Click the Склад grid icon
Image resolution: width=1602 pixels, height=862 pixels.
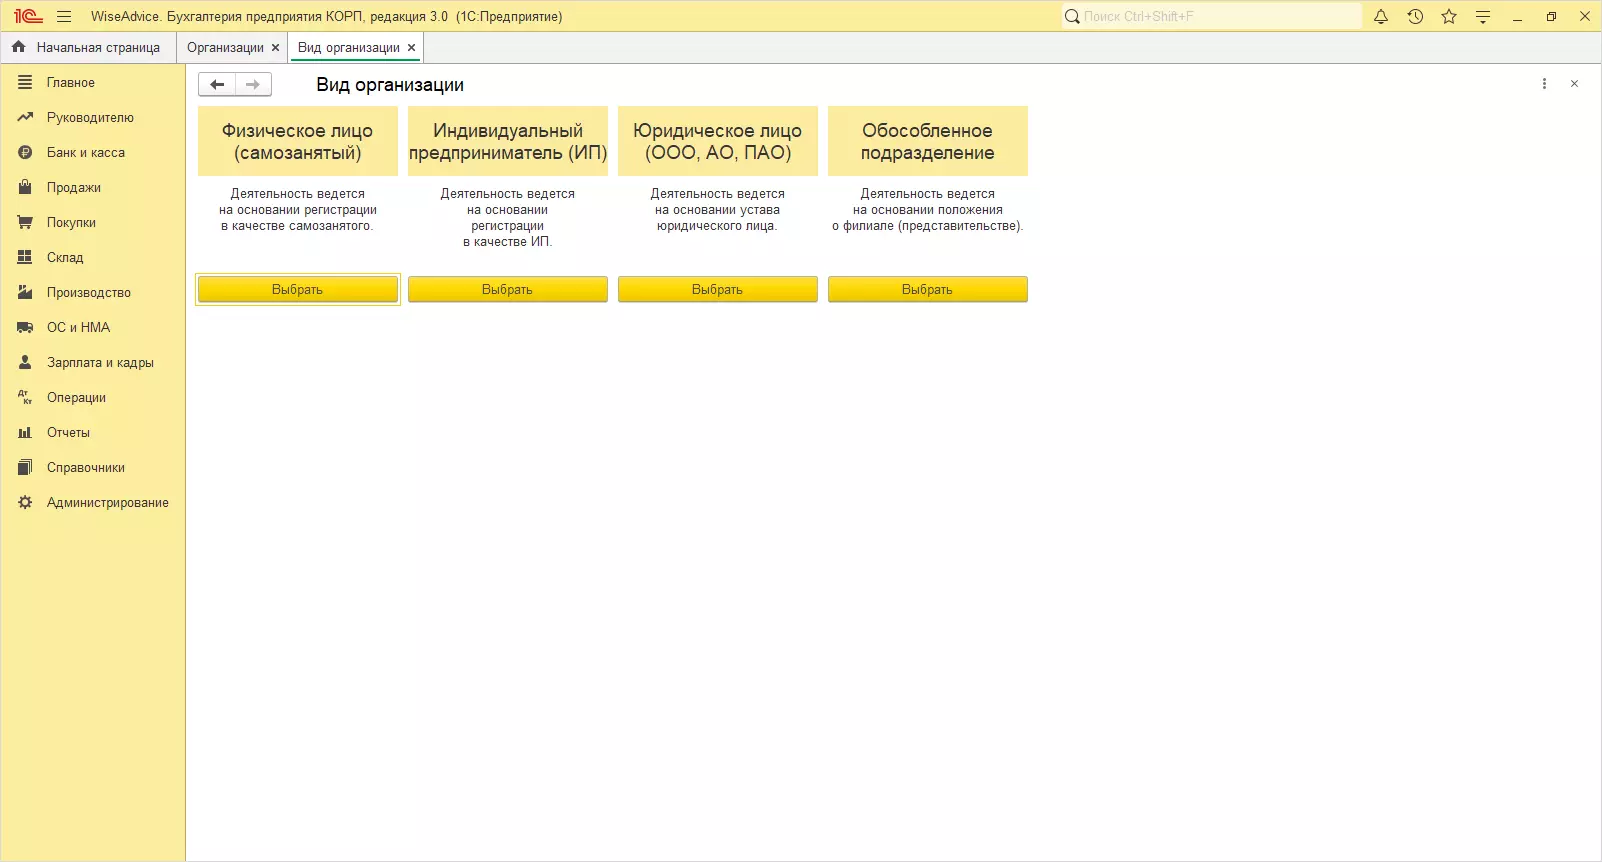(x=25, y=257)
